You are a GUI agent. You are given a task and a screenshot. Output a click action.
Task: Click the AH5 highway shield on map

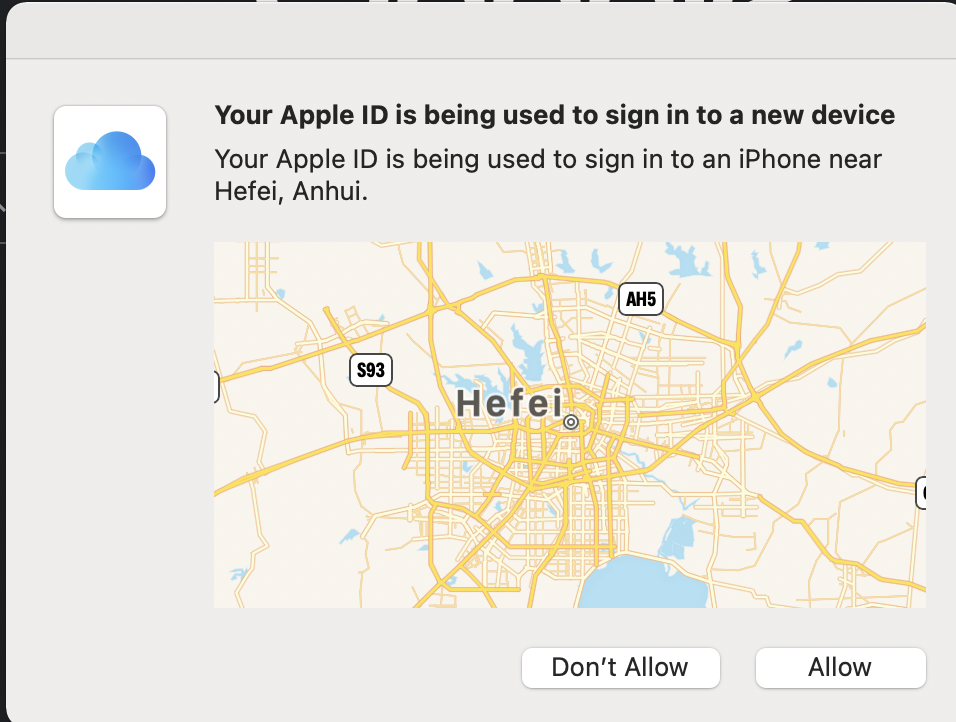(641, 299)
